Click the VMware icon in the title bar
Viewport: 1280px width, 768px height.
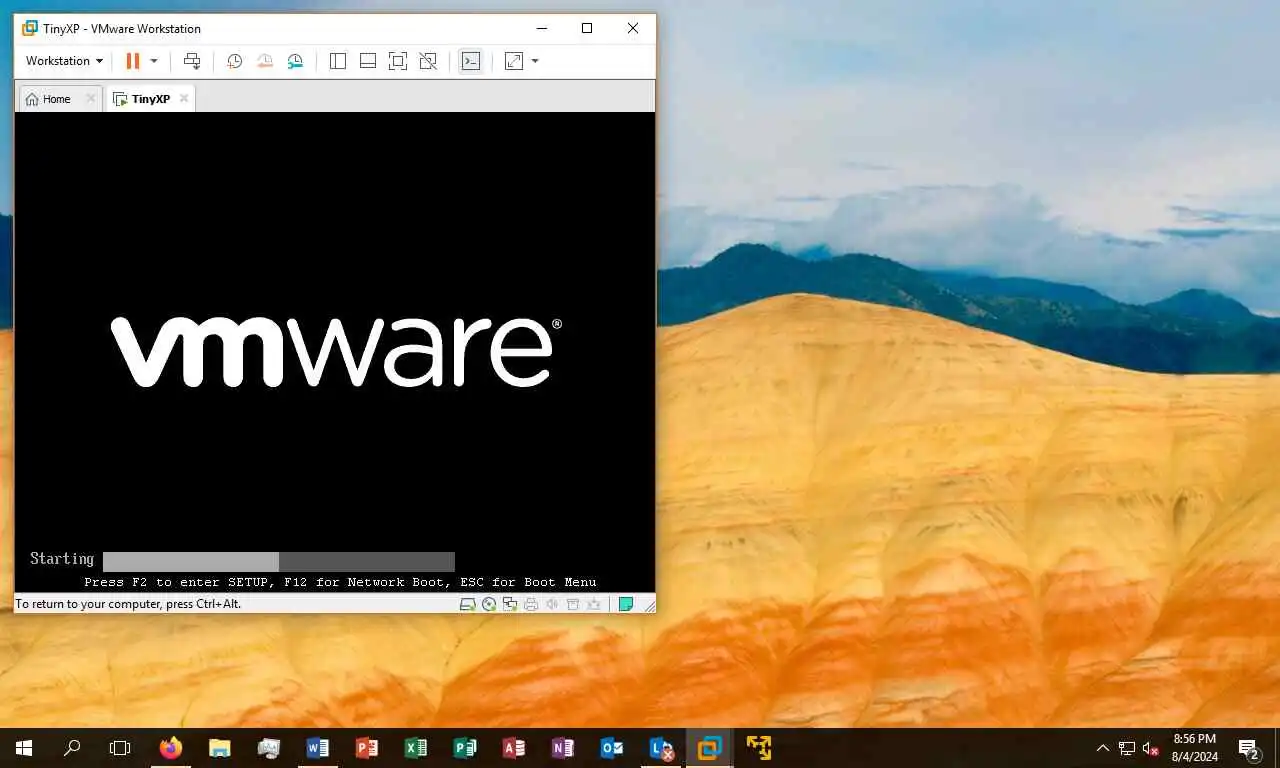30,28
